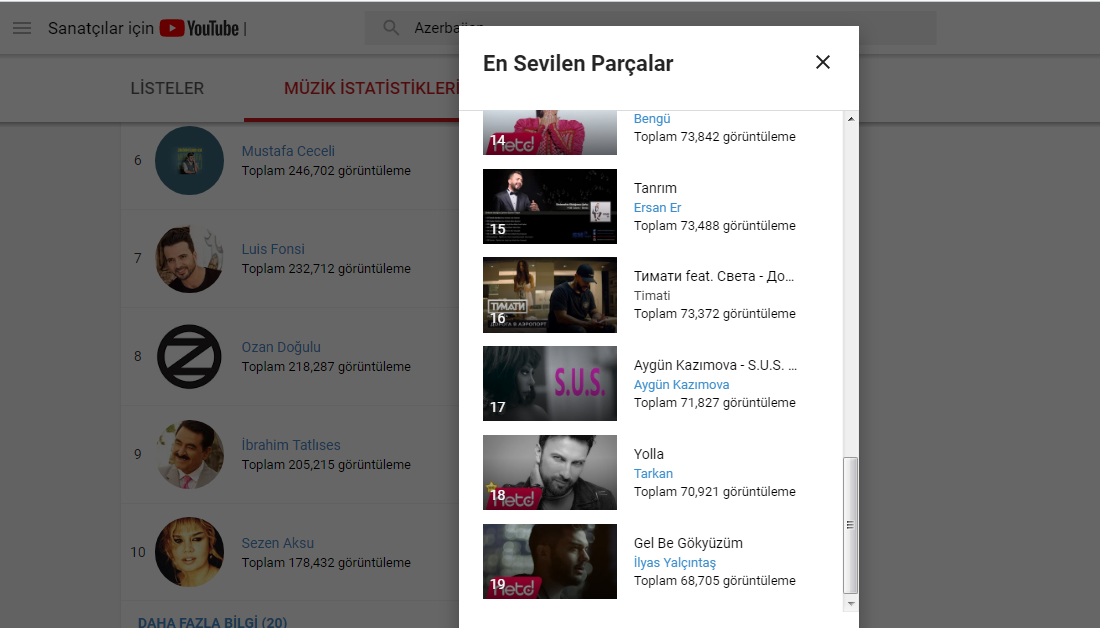
Task: Select the MÜZİK İSTATİSTİKLERİ tab
Action: point(371,88)
